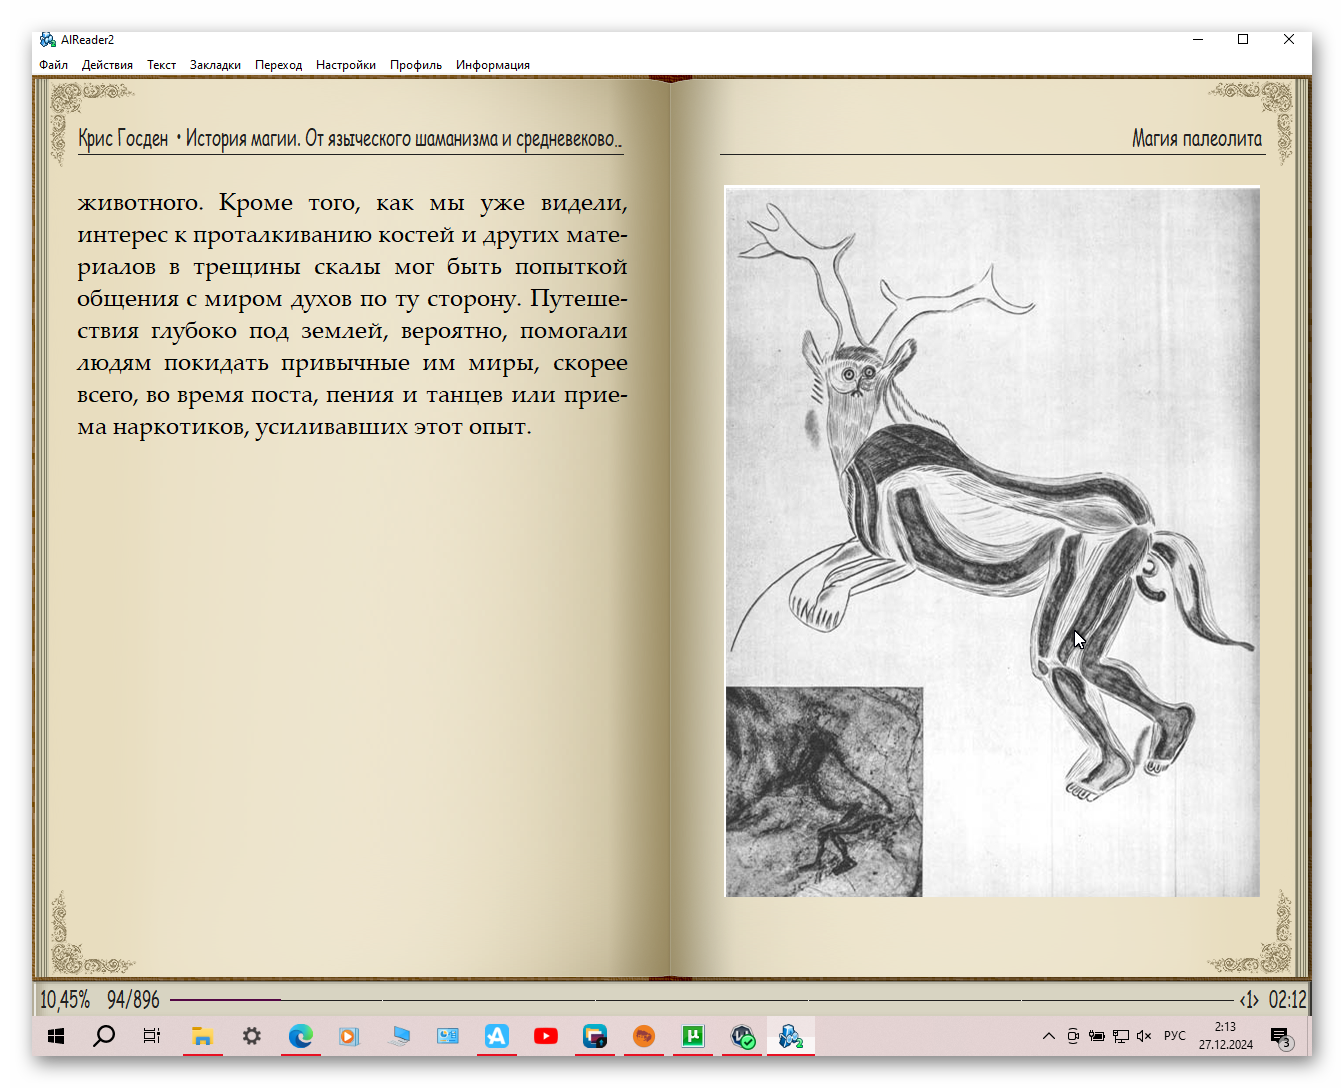Open the system clock and date flyout
1344x1088 pixels.
[x=1225, y=1036]
